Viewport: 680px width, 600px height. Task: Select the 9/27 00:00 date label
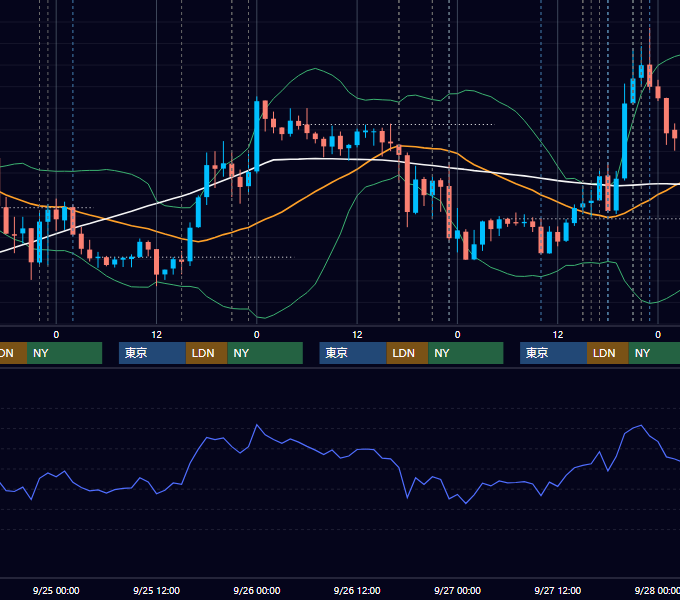pos(458,590)
